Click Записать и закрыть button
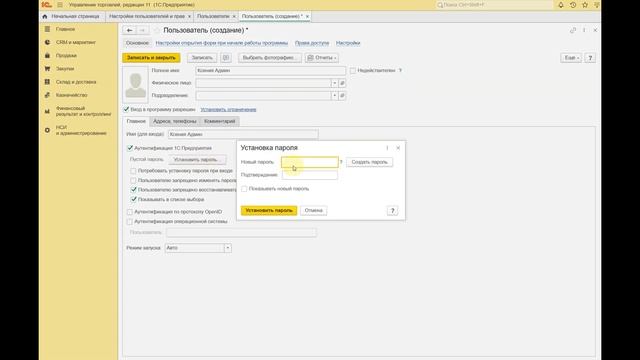640x360 pixels. coord(151,58)
